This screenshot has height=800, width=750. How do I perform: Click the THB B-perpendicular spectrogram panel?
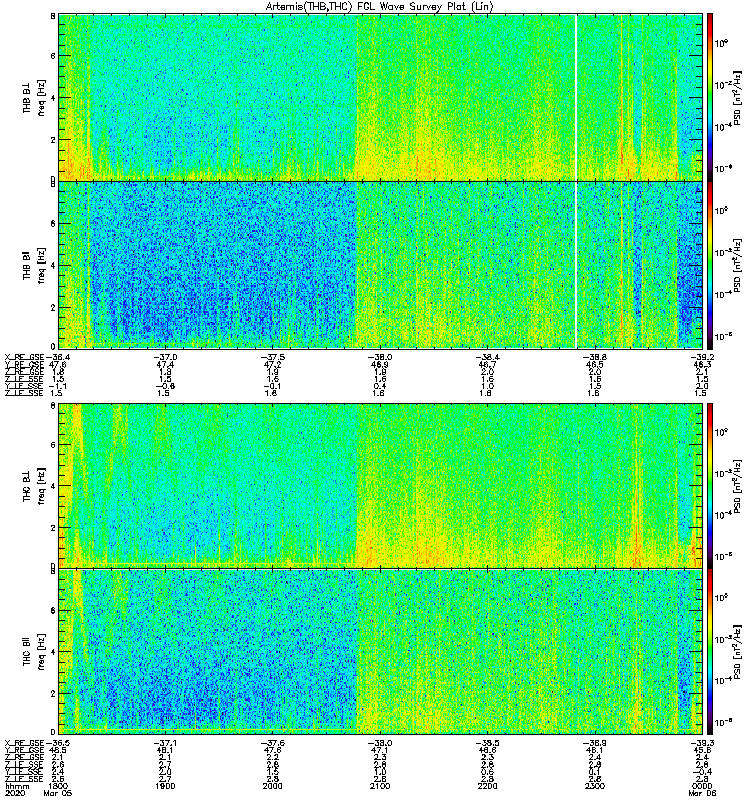coord(381,97)
